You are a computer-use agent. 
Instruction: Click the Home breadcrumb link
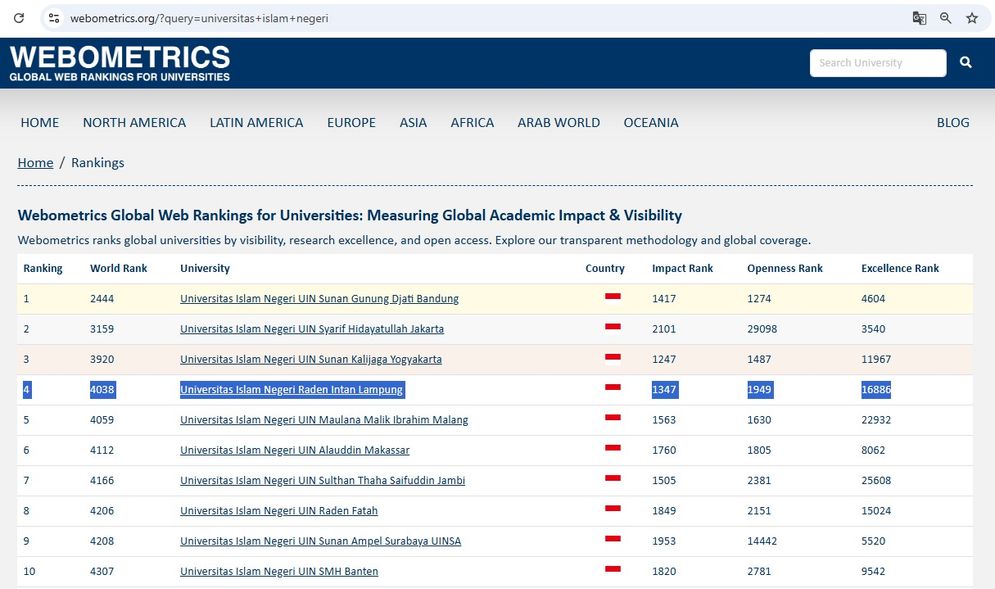click(35, 162)
